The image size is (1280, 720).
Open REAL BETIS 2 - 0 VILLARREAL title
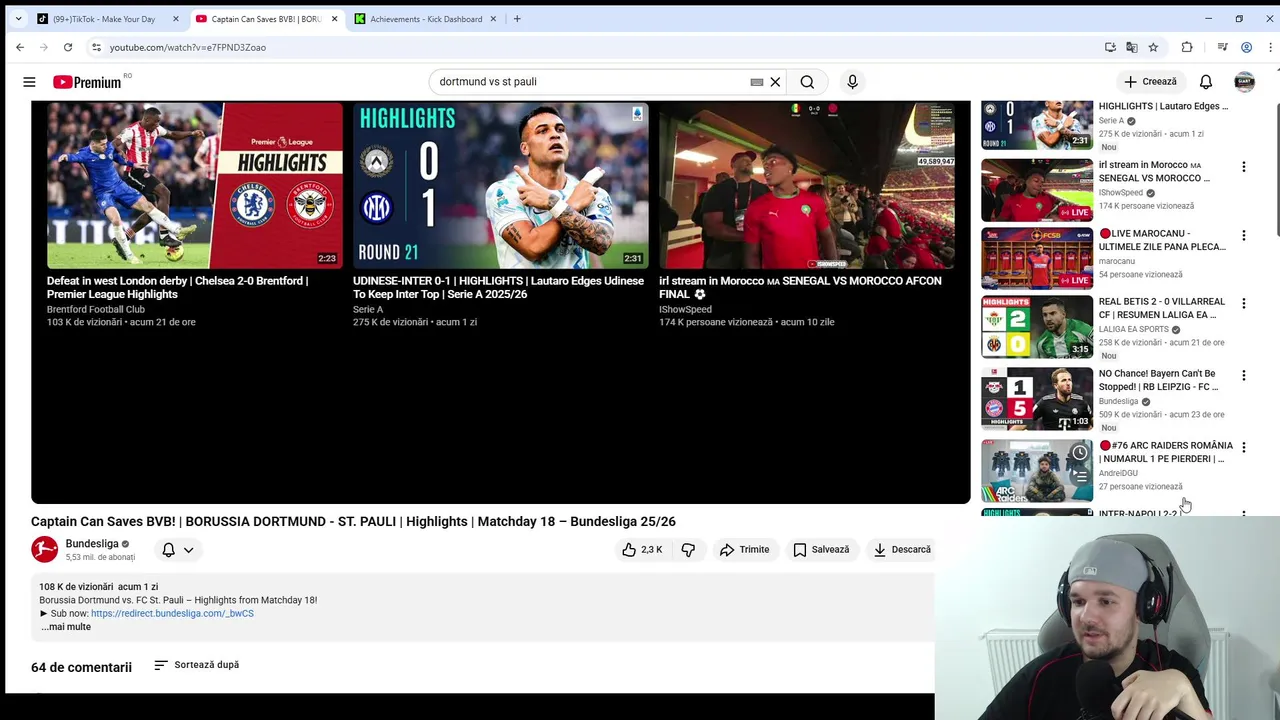(1161, 308)
